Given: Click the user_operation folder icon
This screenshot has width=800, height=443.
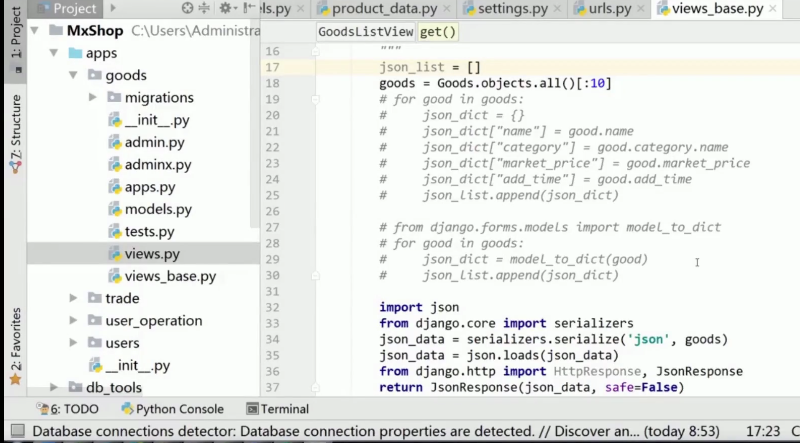Looking at the screenshot, I should tap(94, 321).
